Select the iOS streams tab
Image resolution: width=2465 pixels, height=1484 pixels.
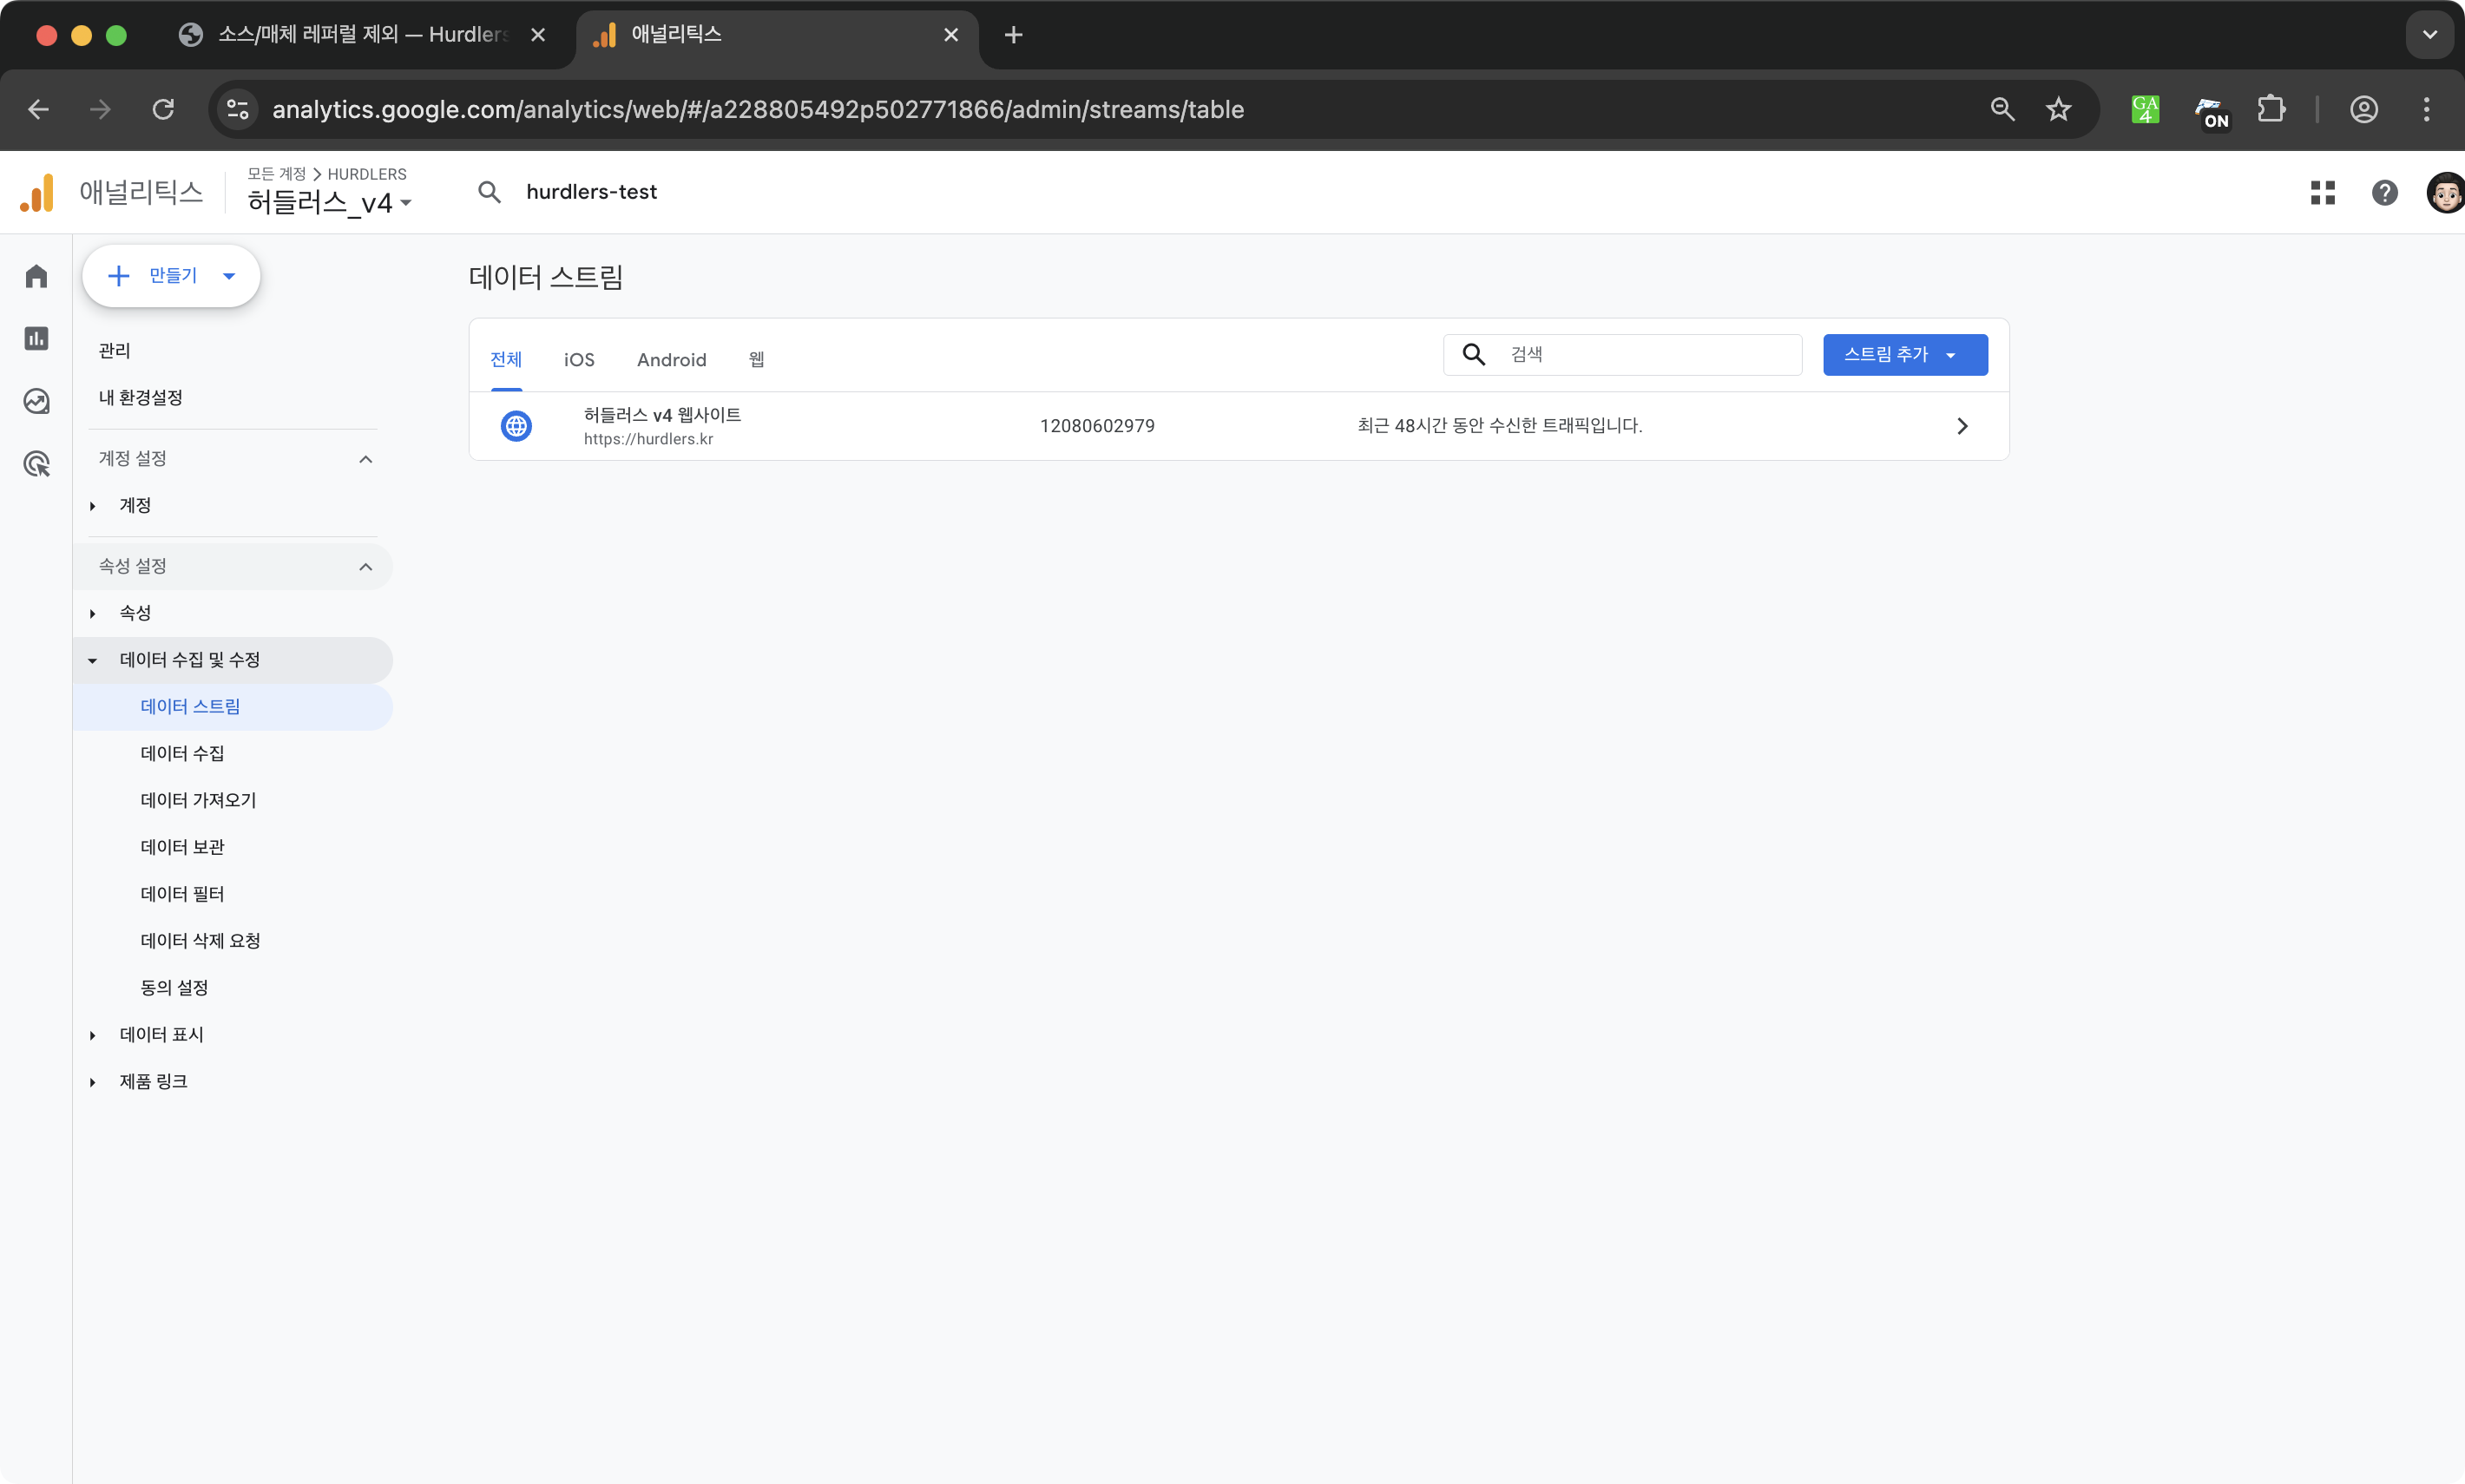(579, 360)
